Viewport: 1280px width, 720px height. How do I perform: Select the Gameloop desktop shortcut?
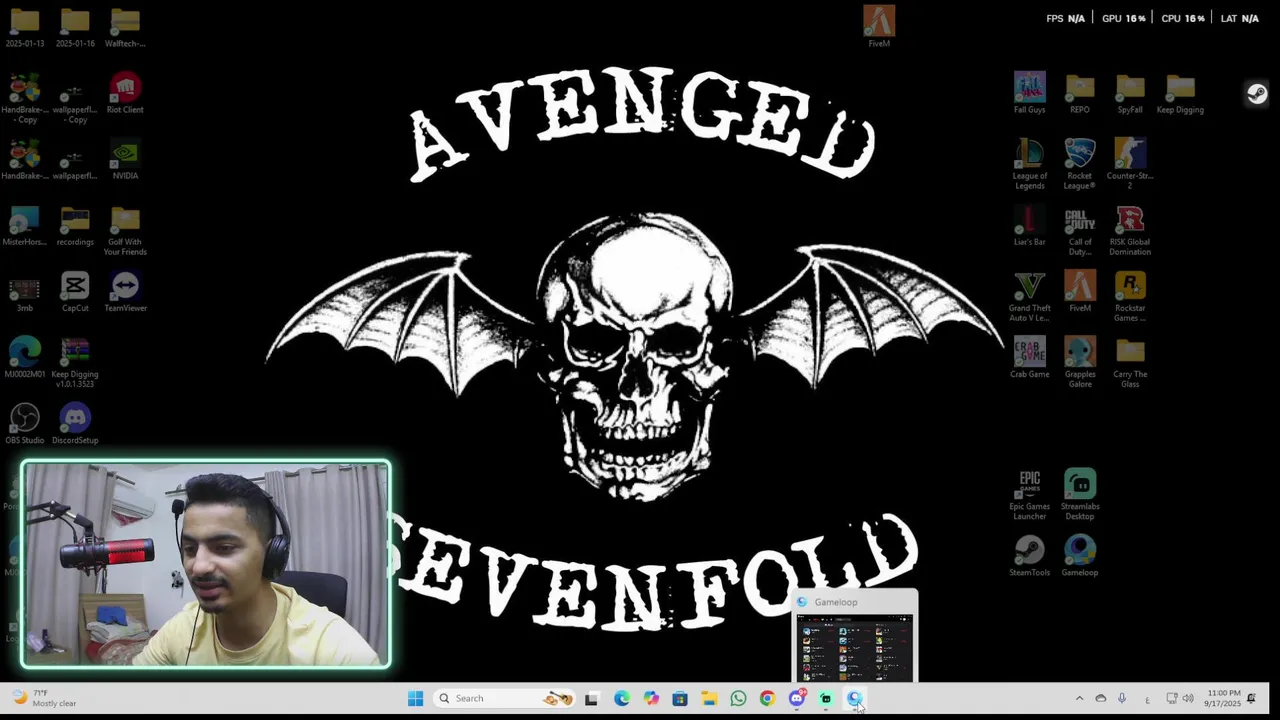(x=1080, y=555)
